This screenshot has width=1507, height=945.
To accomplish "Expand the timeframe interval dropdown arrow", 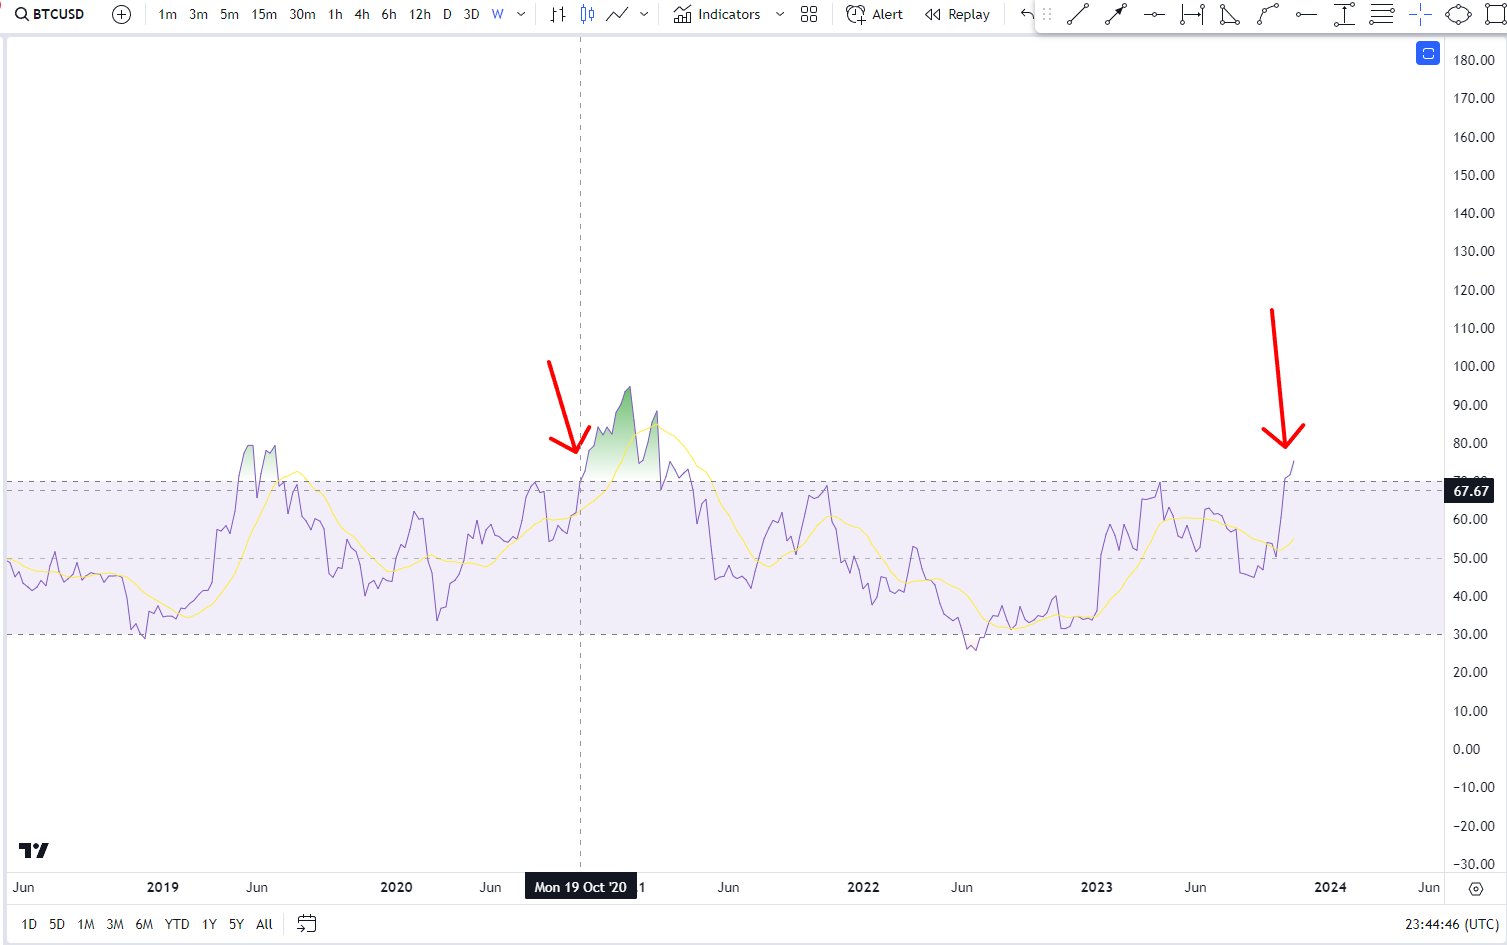I will [x=521, y=14].
